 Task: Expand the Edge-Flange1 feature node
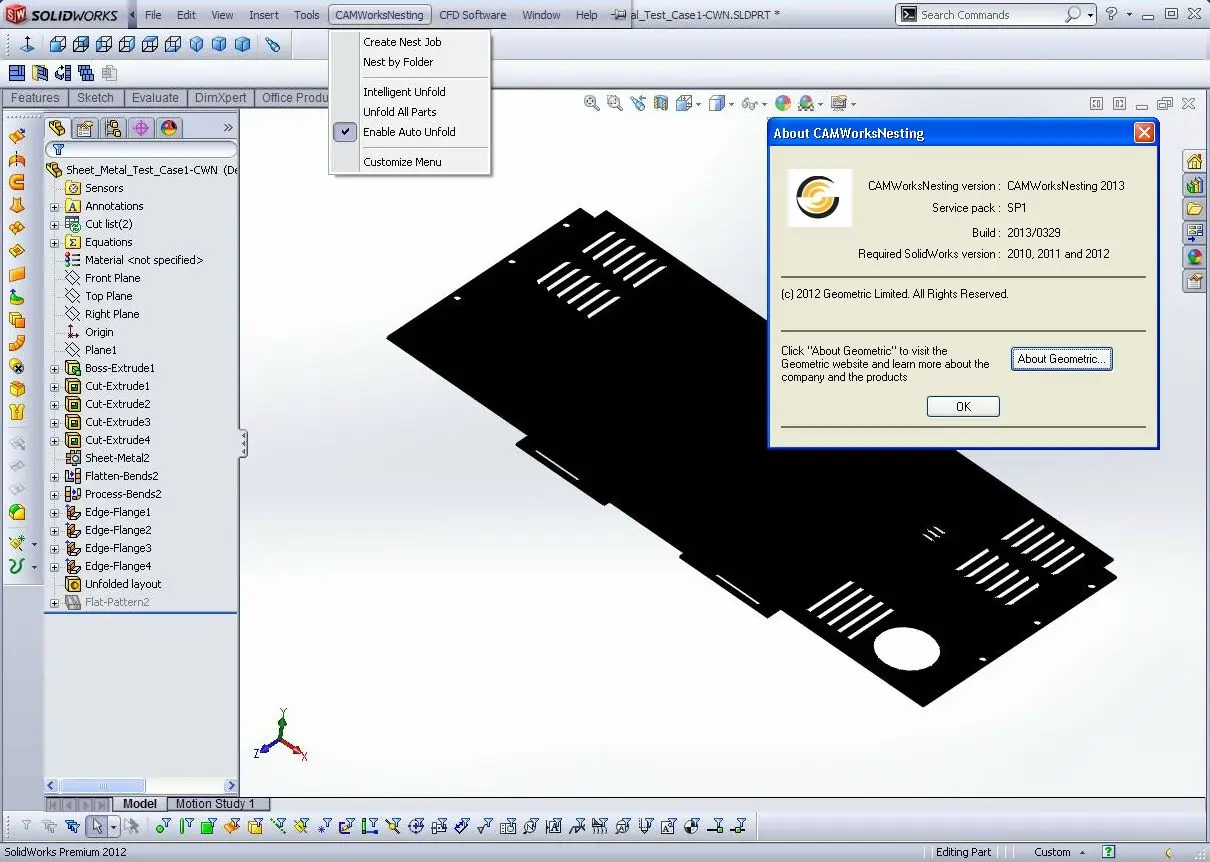pyautogui.click(x=55, y=512)
